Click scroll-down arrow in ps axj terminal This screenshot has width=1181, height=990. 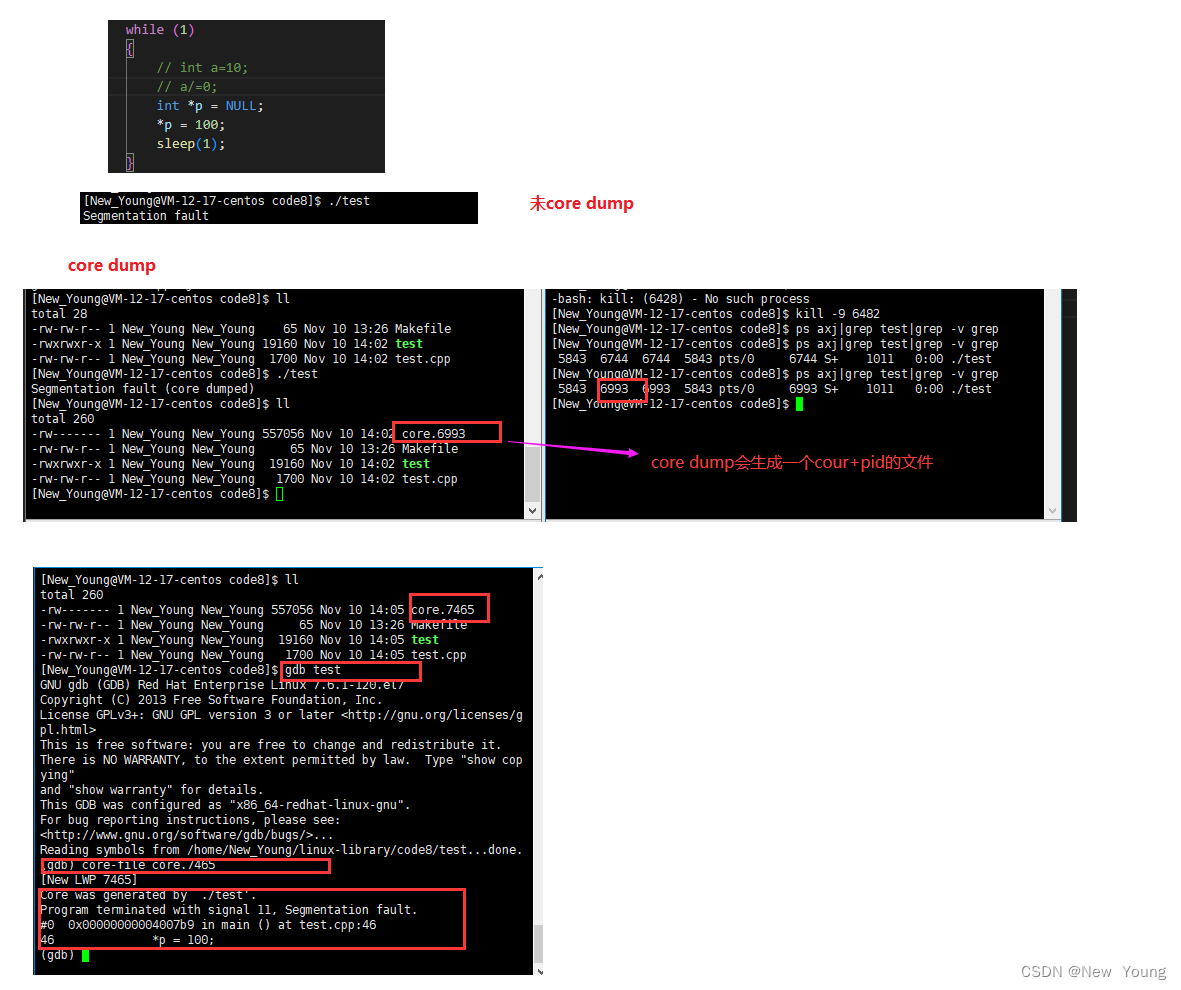[x=1051, y=511]
